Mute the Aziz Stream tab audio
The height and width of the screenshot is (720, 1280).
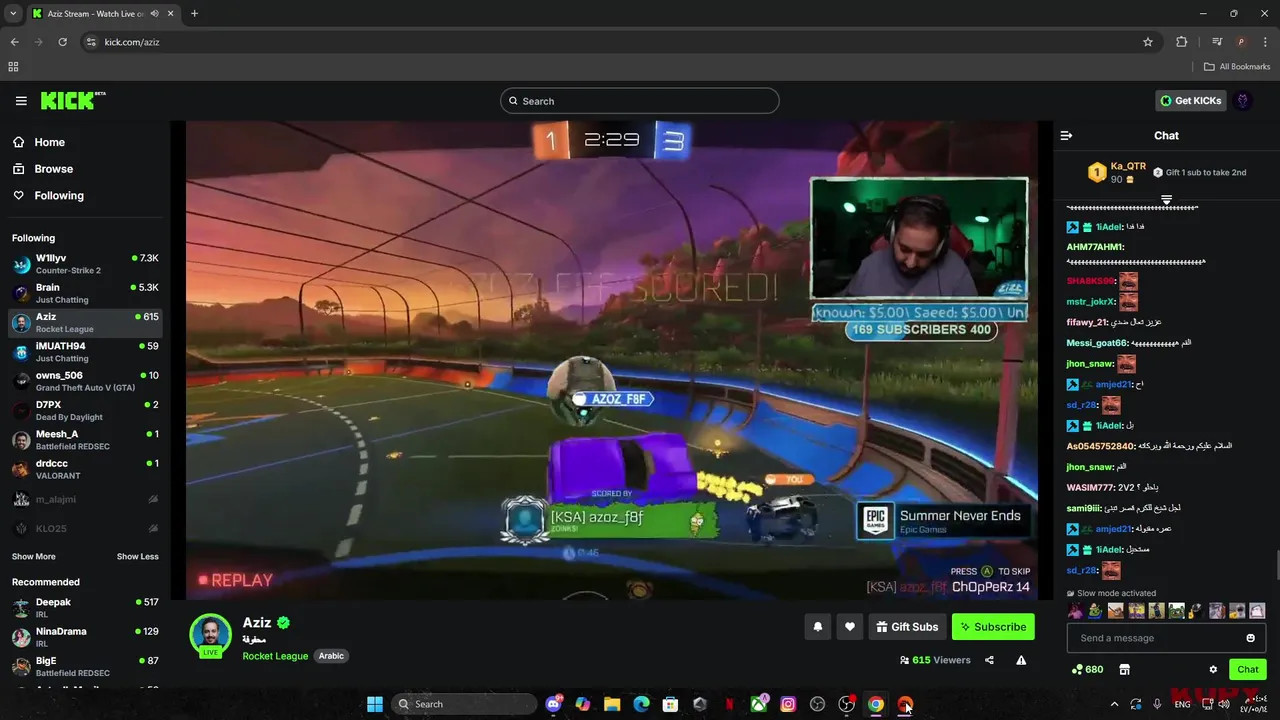pyautogui.click(x=155, y=14)
